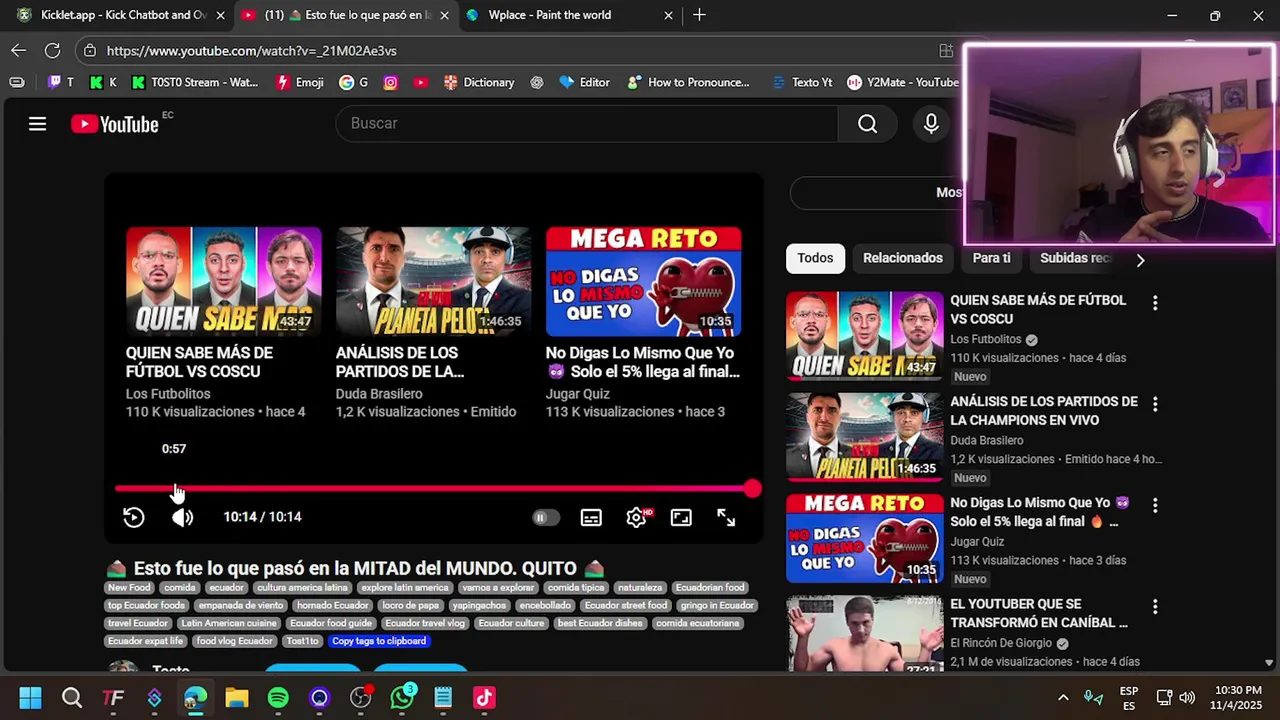The height and width of the screenshot is (720, 1280).
Task: Open options for No Digas Lo Mismo sidebar video
Action: (1155, 505)
